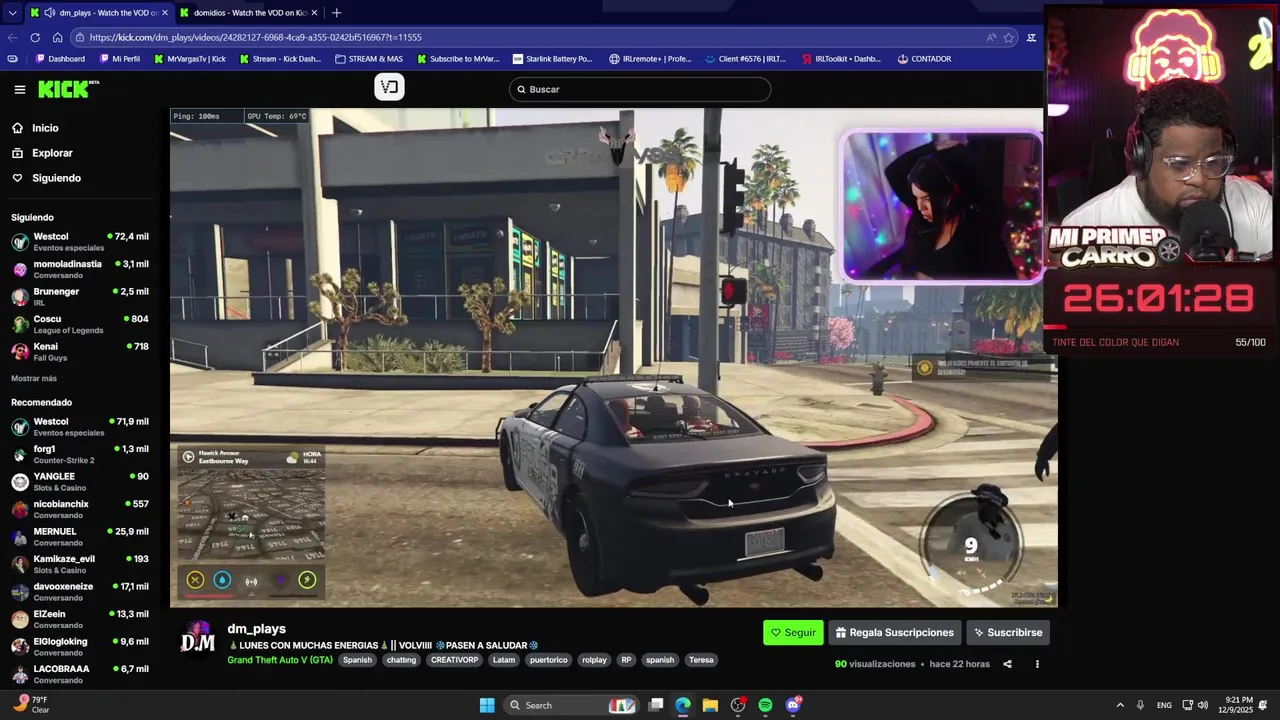The image size is (1280, 720).
Task: Select the puertorico tag
Action: click(x=548, y=660)
